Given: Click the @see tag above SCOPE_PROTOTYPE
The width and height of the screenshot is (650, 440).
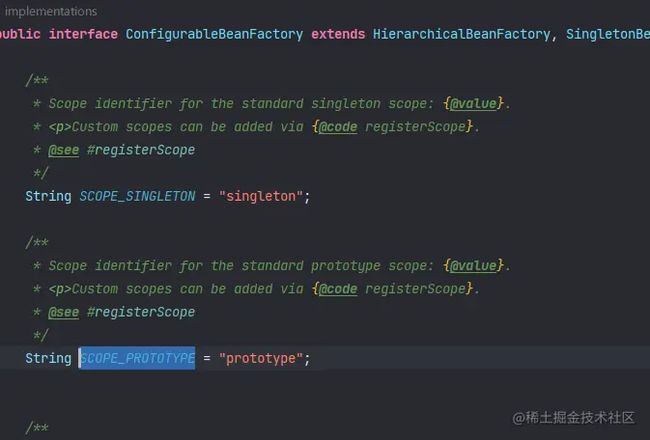Looking at the screenshot, I should coord(63,312).
